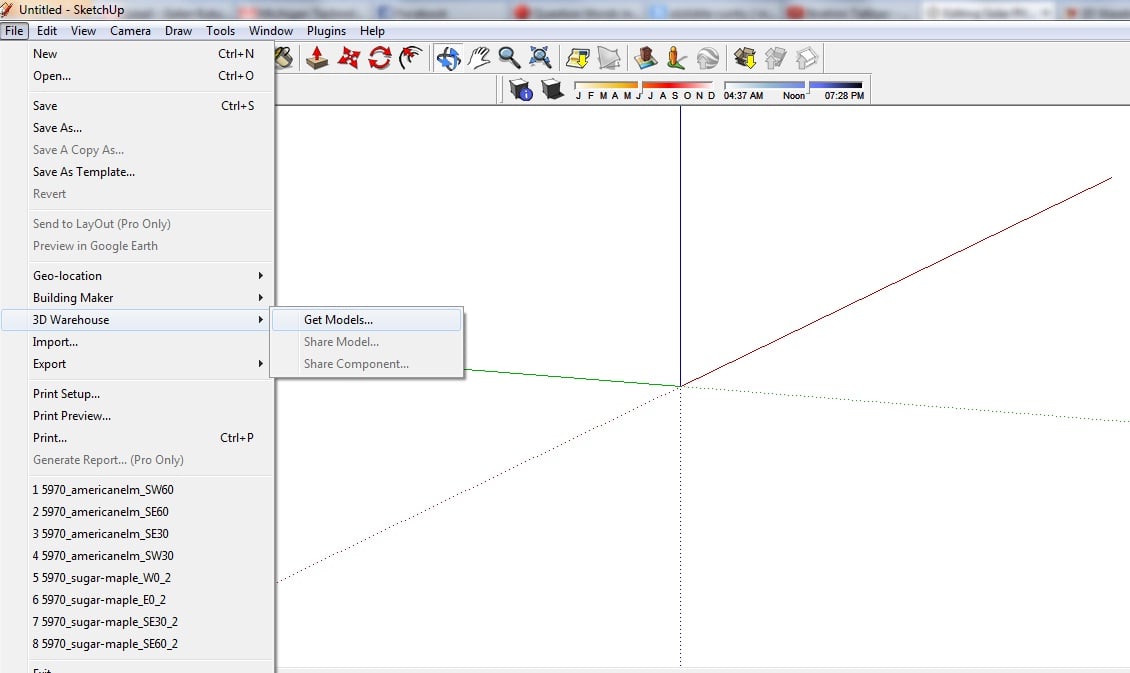The width and height of the screenshot is (1130, 673).
Task: Open Shadow Settings from the toolbar
Action: (x=521, y=91)
